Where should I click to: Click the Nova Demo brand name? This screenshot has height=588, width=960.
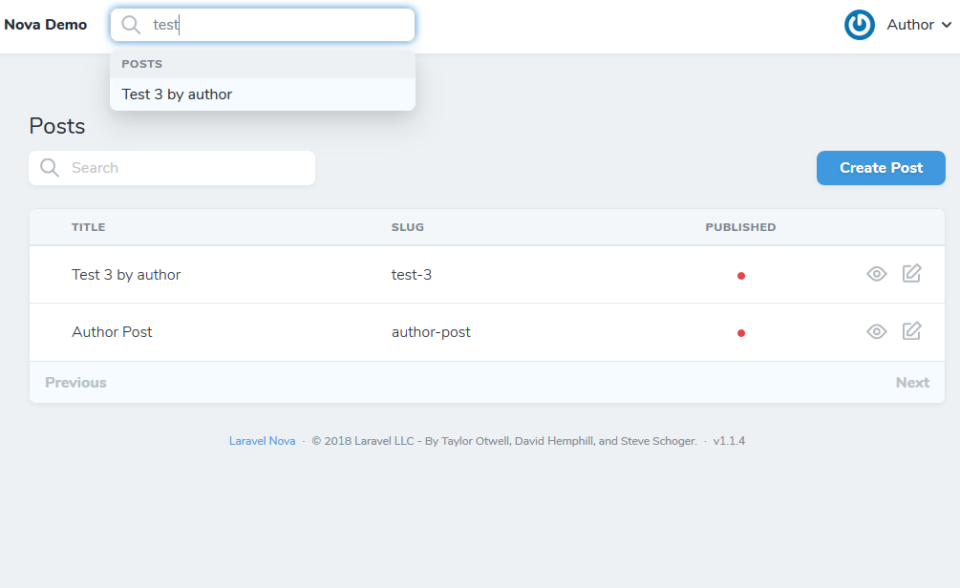(46, 24)
